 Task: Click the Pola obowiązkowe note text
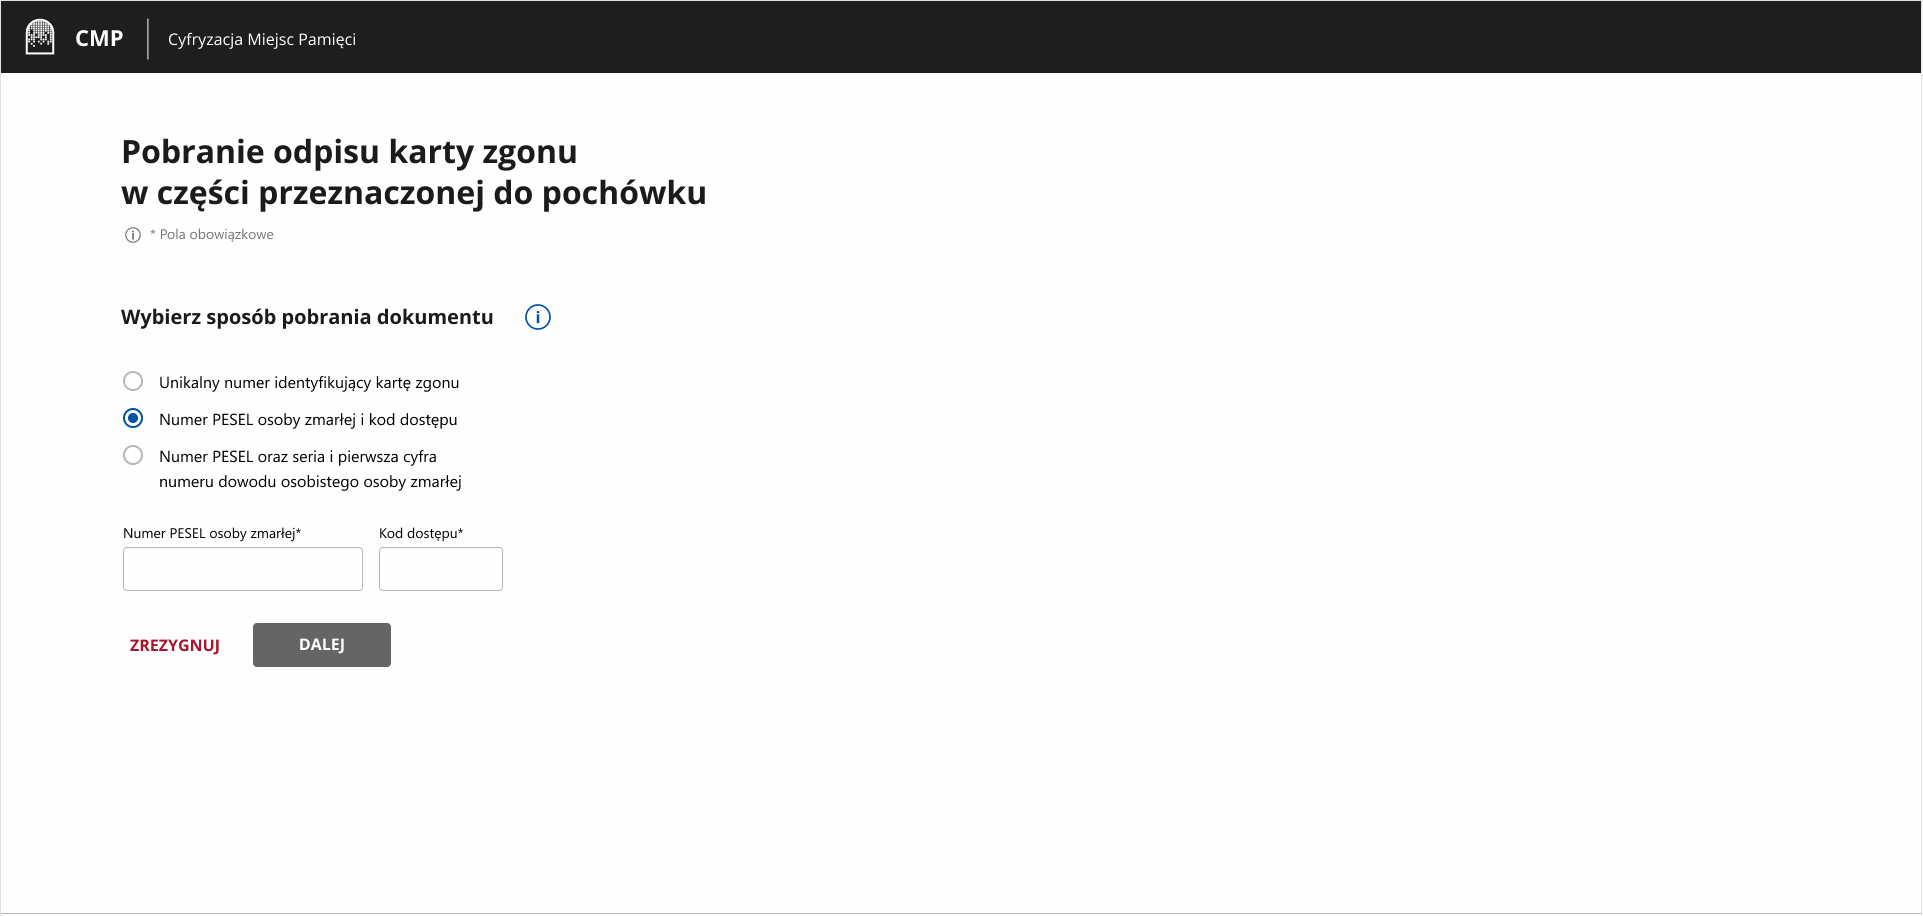[216, 235]
